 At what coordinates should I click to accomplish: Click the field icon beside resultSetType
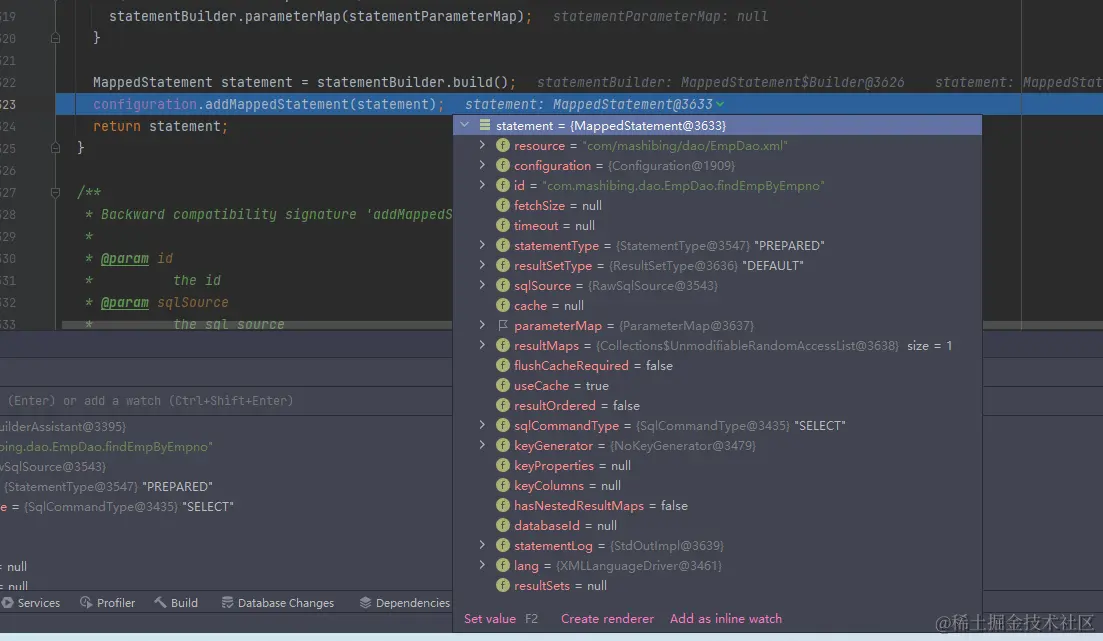tap(502, 265)
